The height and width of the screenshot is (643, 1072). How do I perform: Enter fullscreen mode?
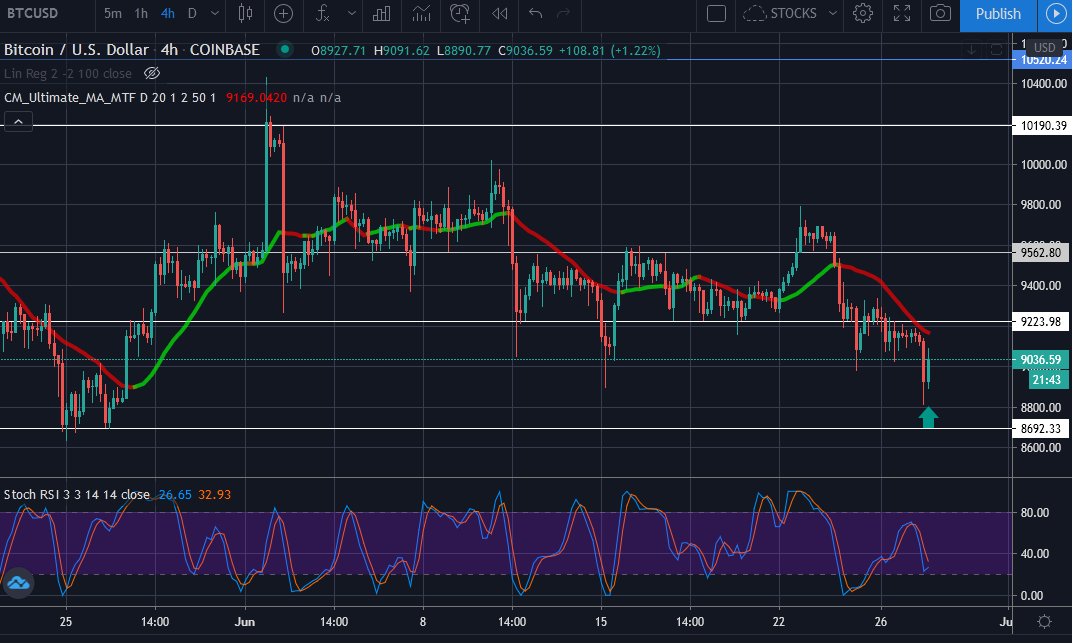tap(901, 14)
